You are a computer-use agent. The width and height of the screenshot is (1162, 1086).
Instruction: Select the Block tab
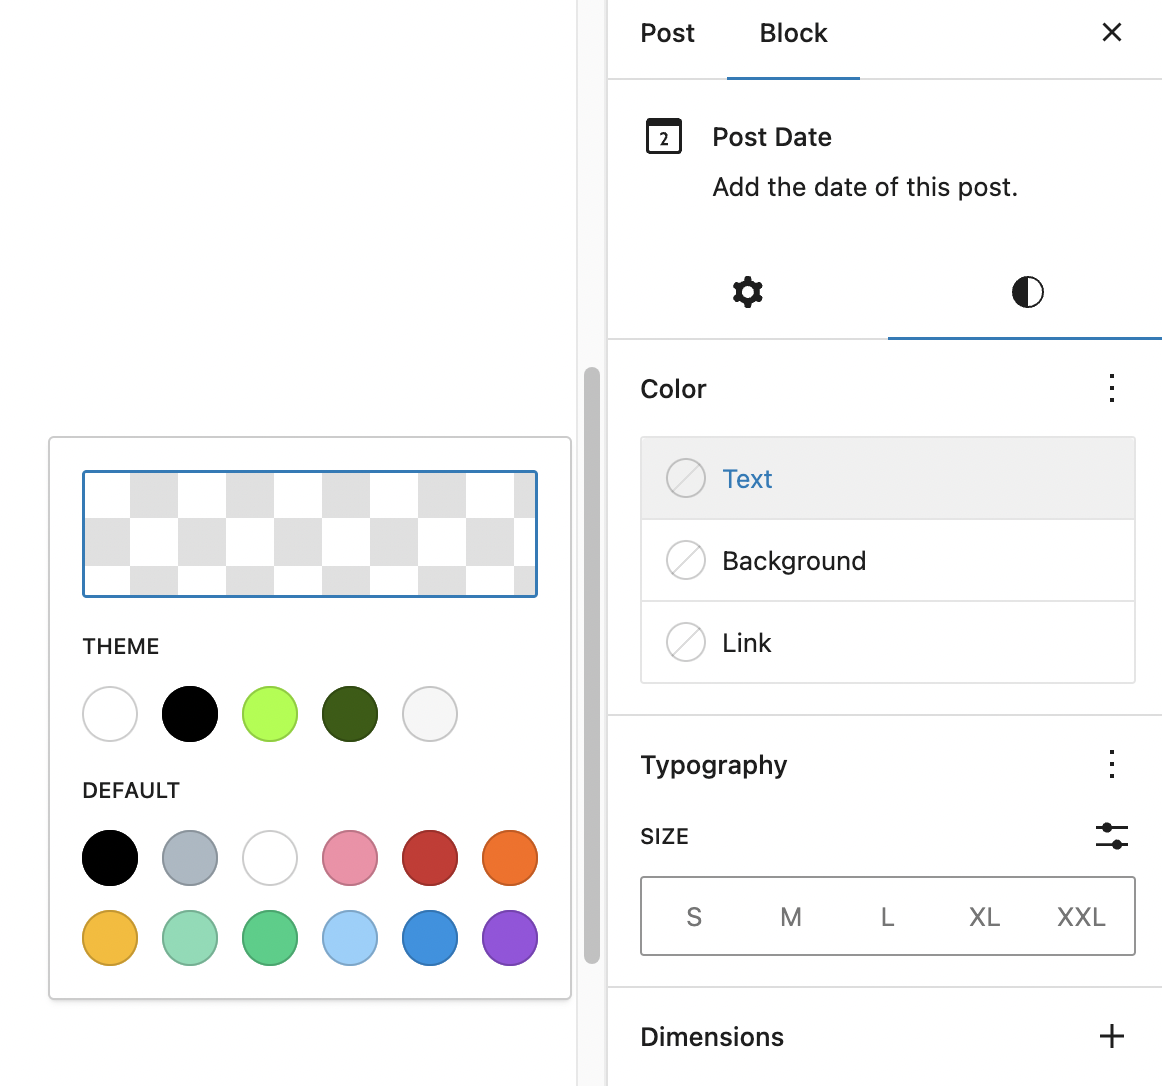(x=792, y=33)
